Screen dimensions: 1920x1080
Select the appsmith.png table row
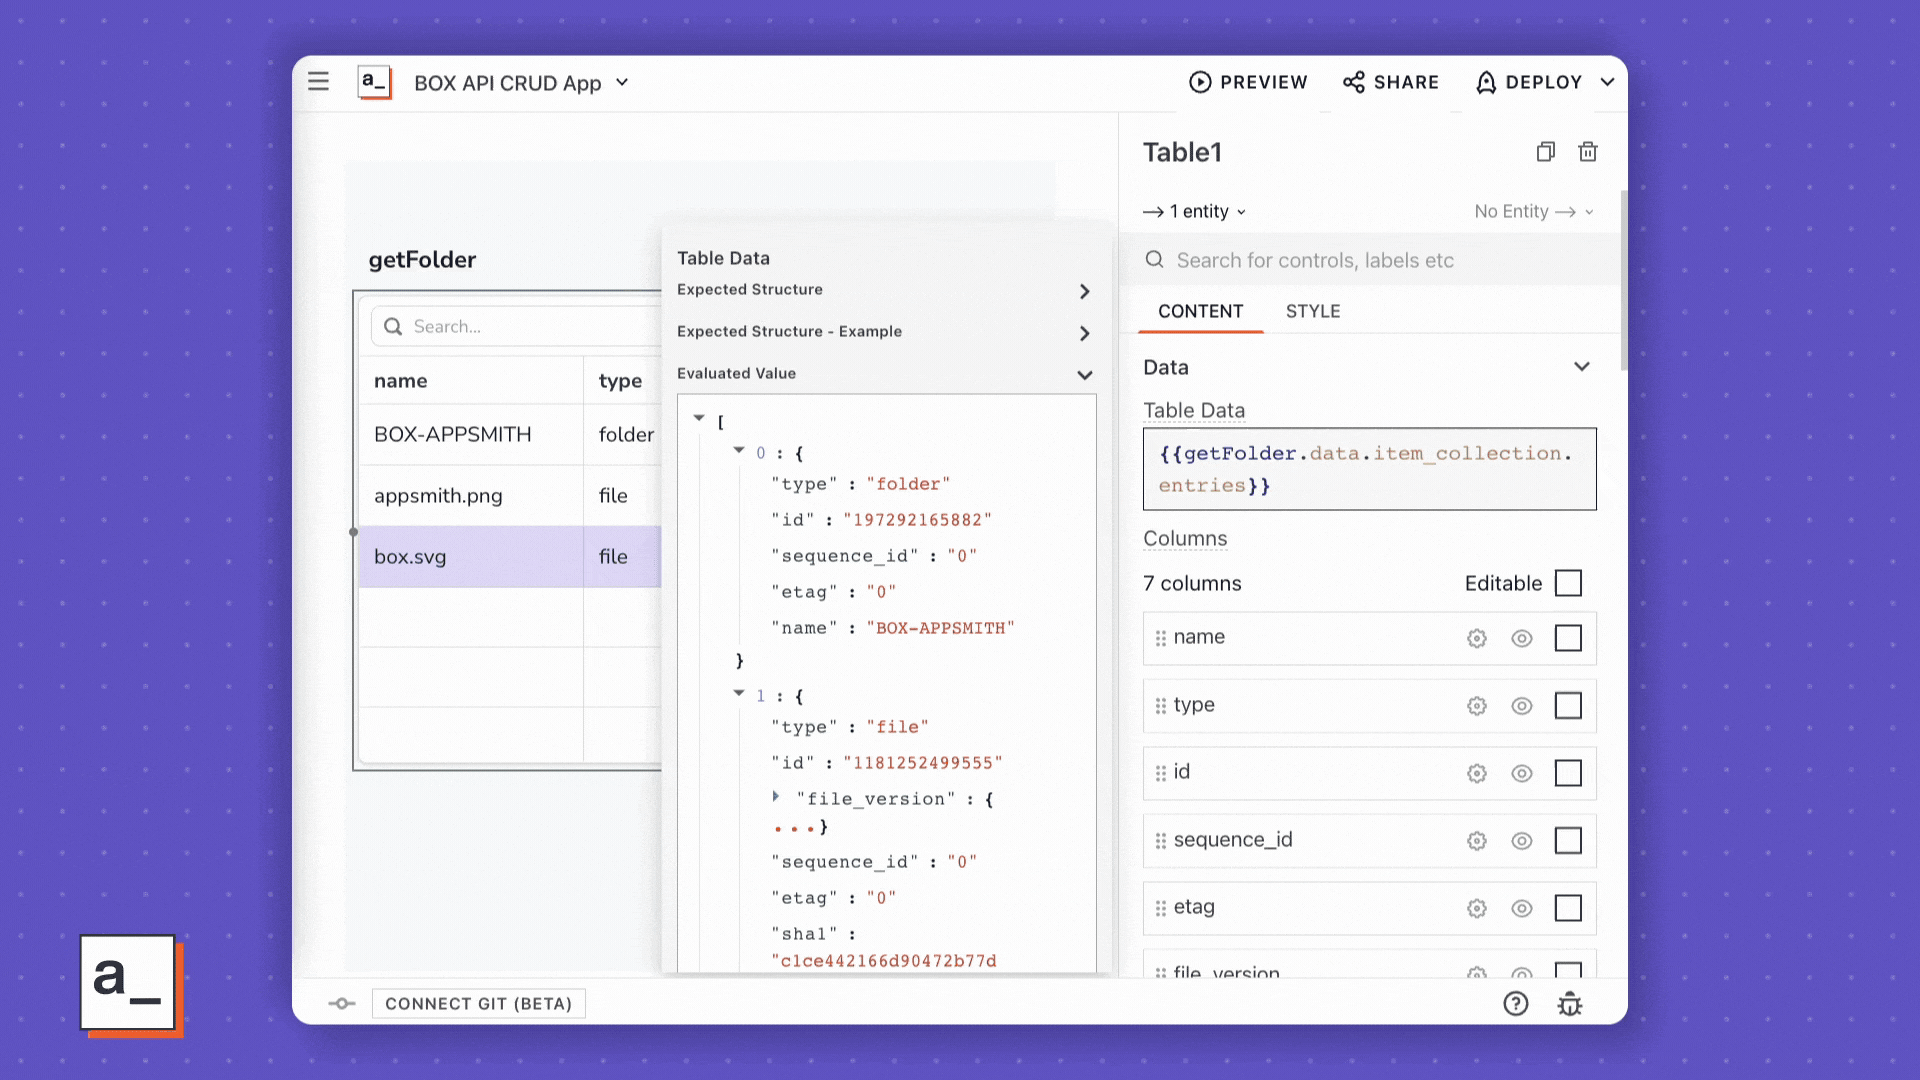(x=510, y=496)
